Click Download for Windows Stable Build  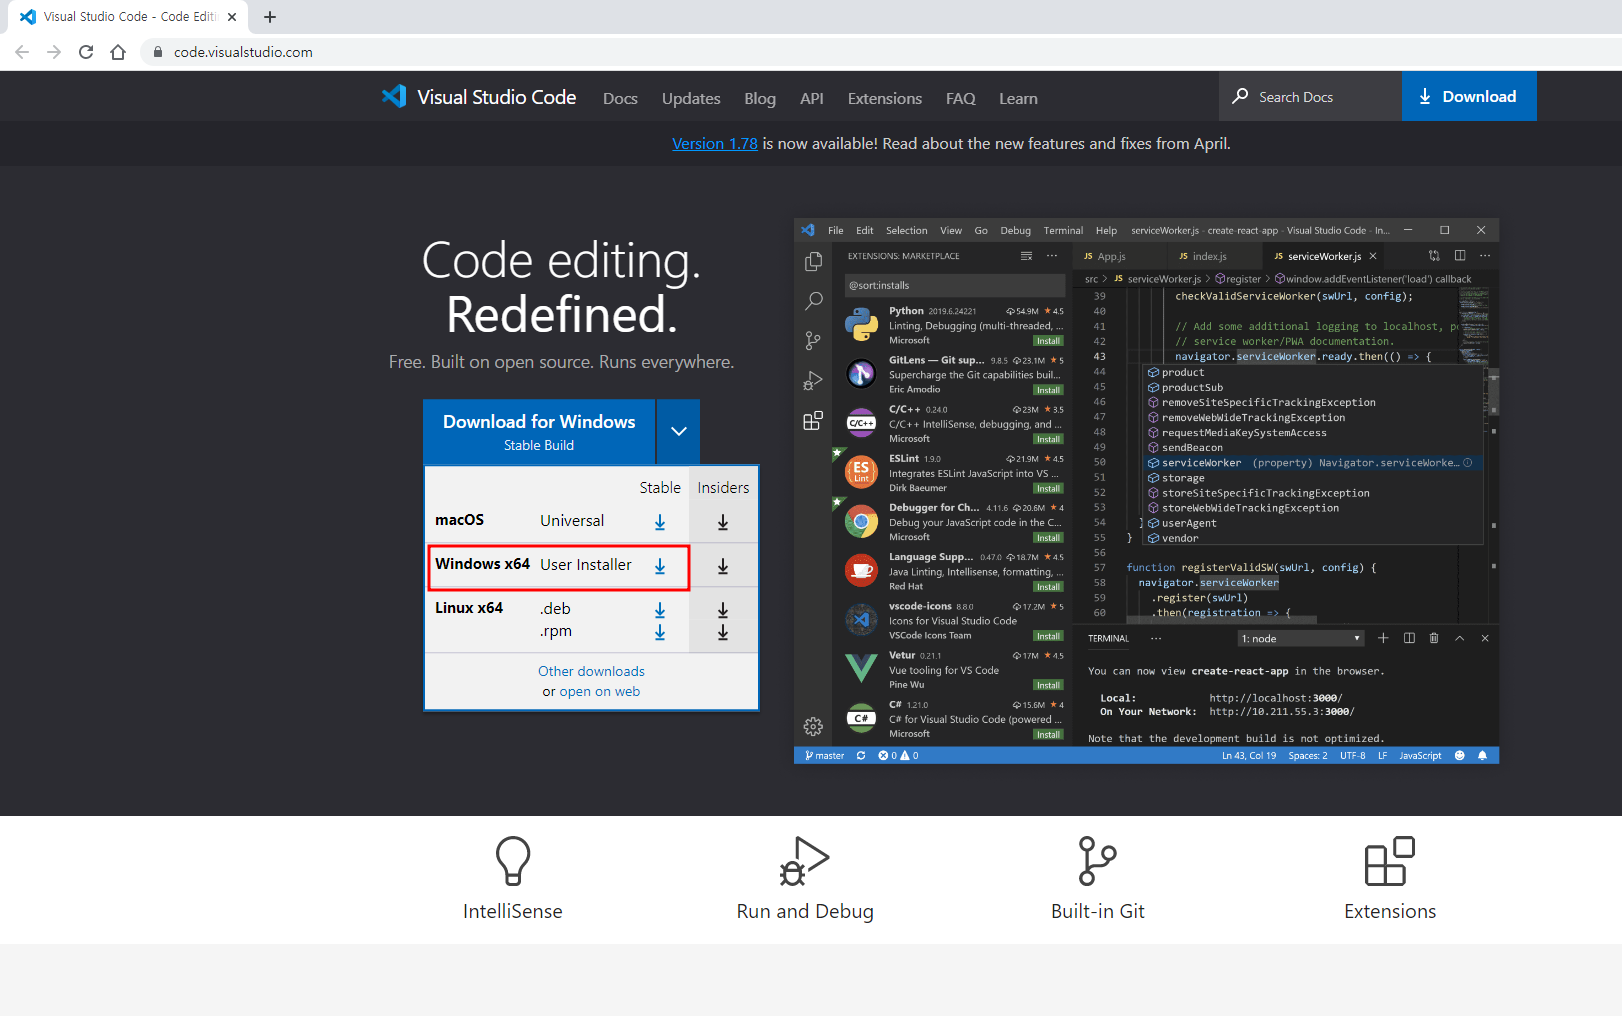(x=539, y=431)
